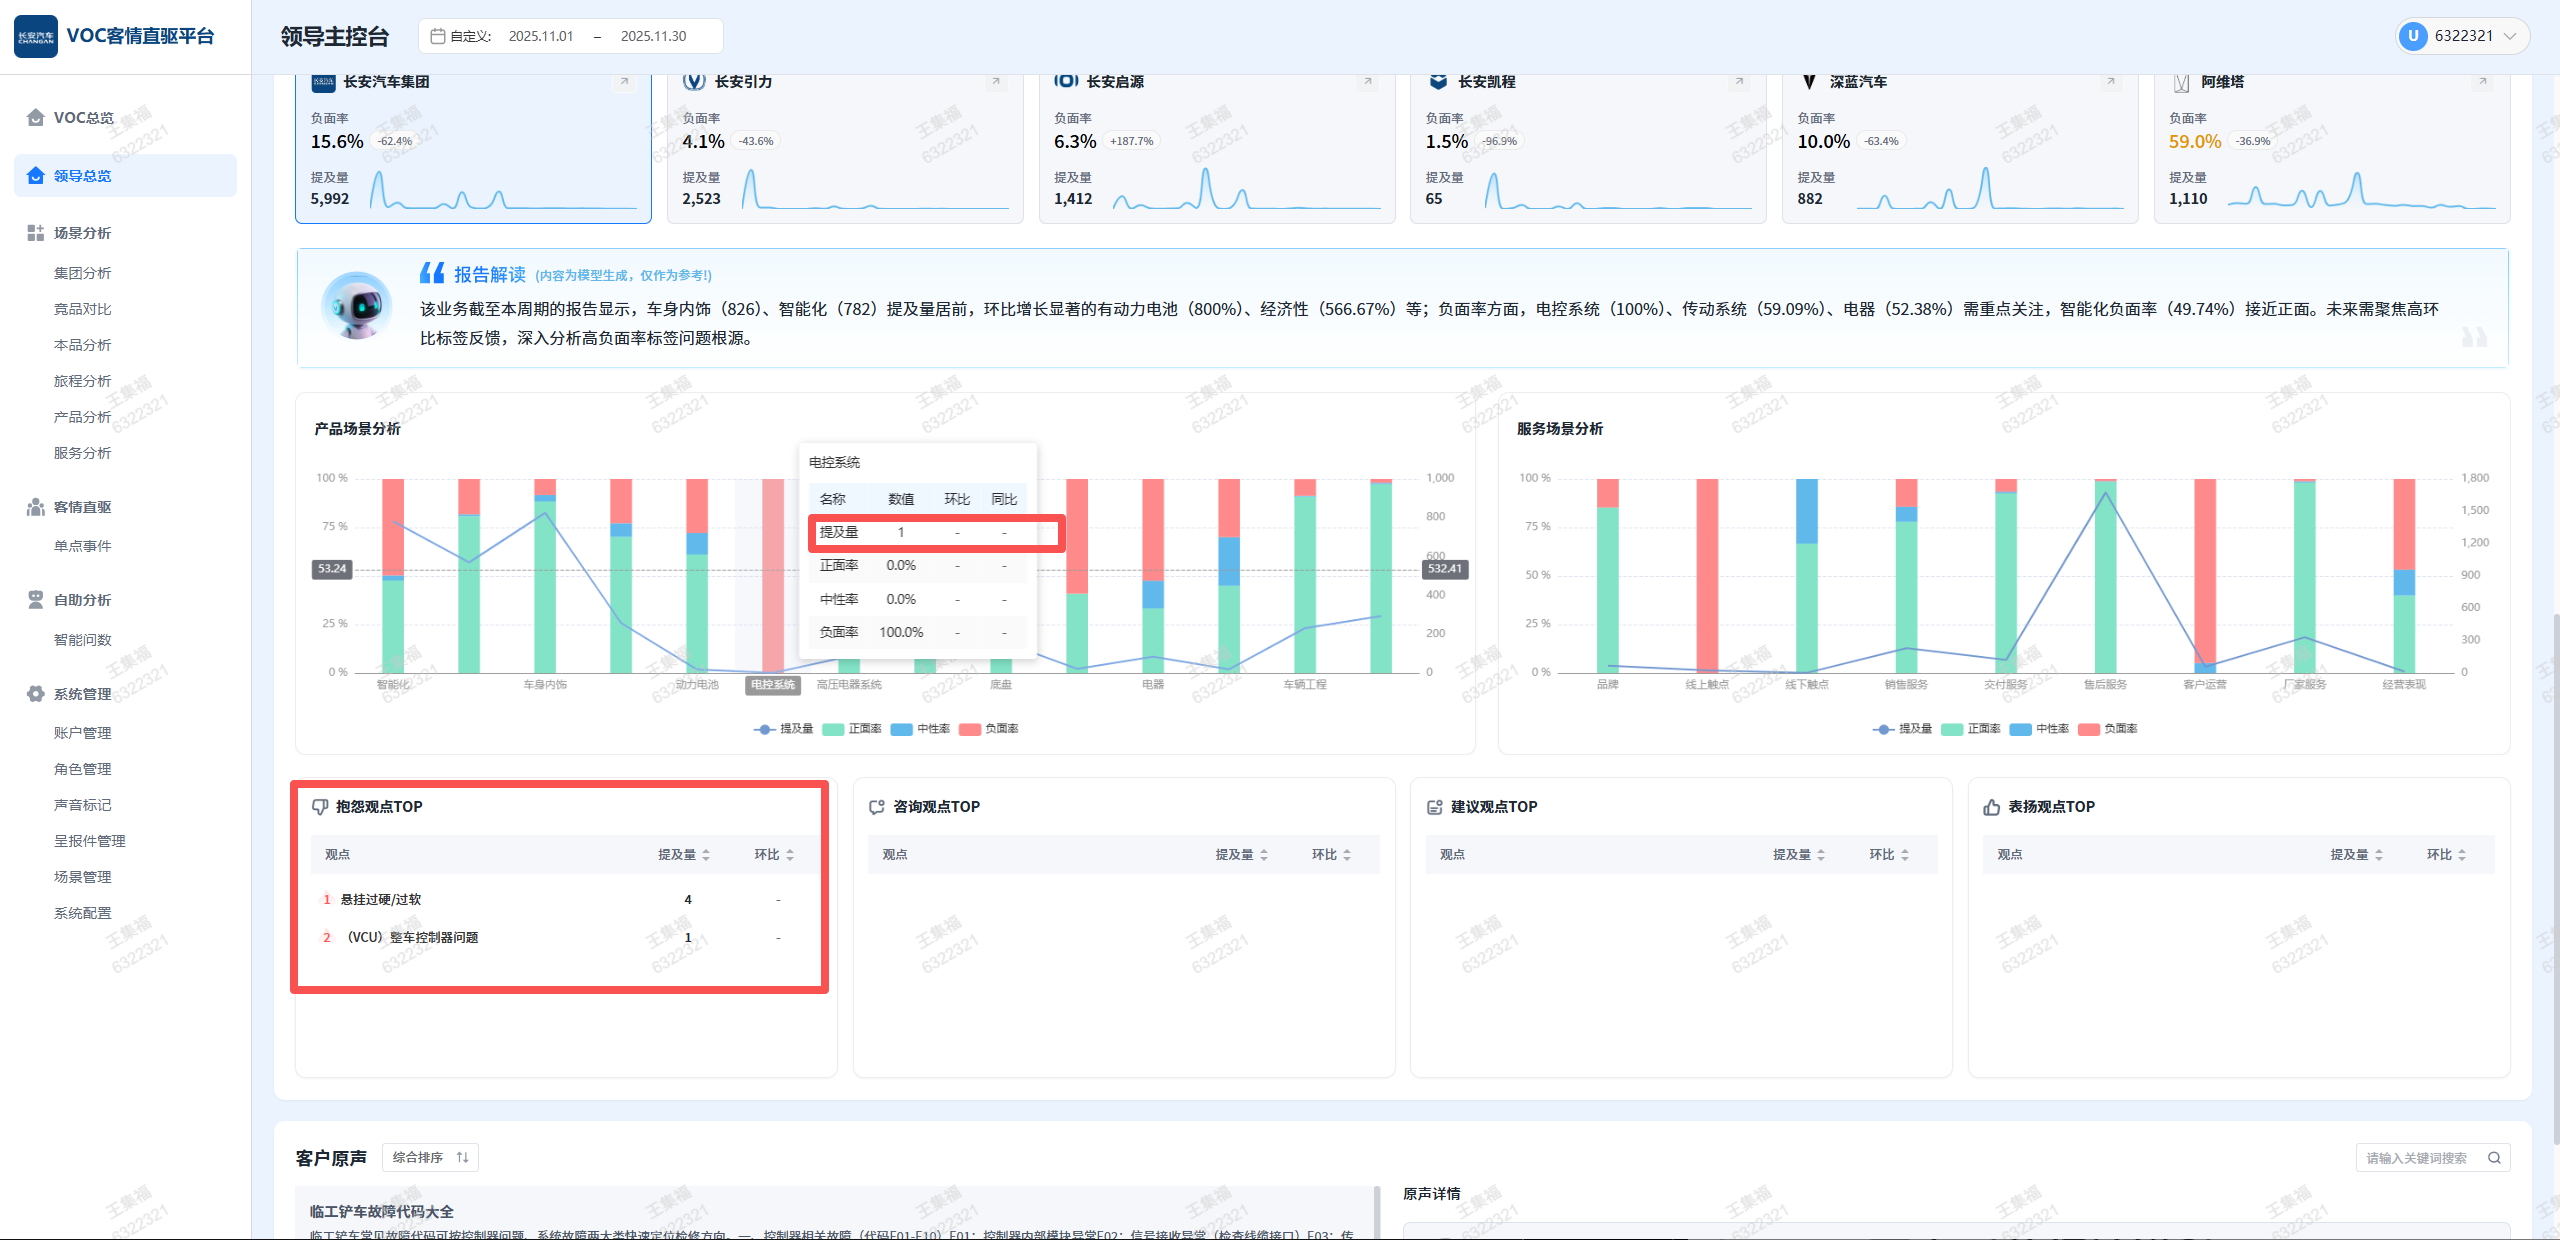Click the blue 中性率 legend swatch in product chart
The height and width of the screenshot is (1240, 2560).
902,729
